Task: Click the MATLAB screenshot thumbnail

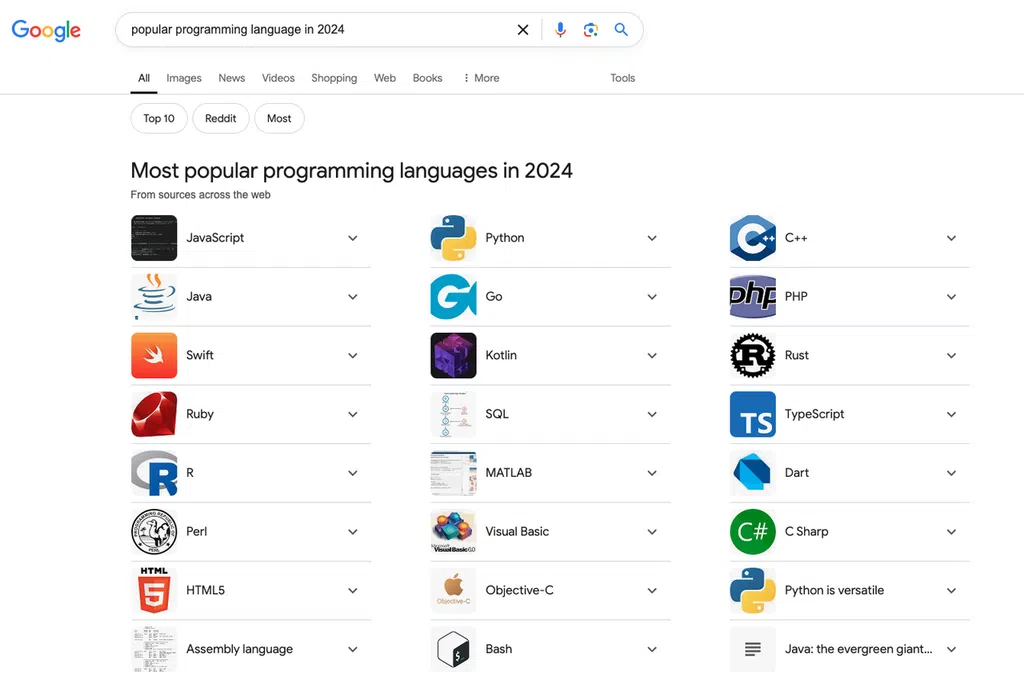Action: 453,473
